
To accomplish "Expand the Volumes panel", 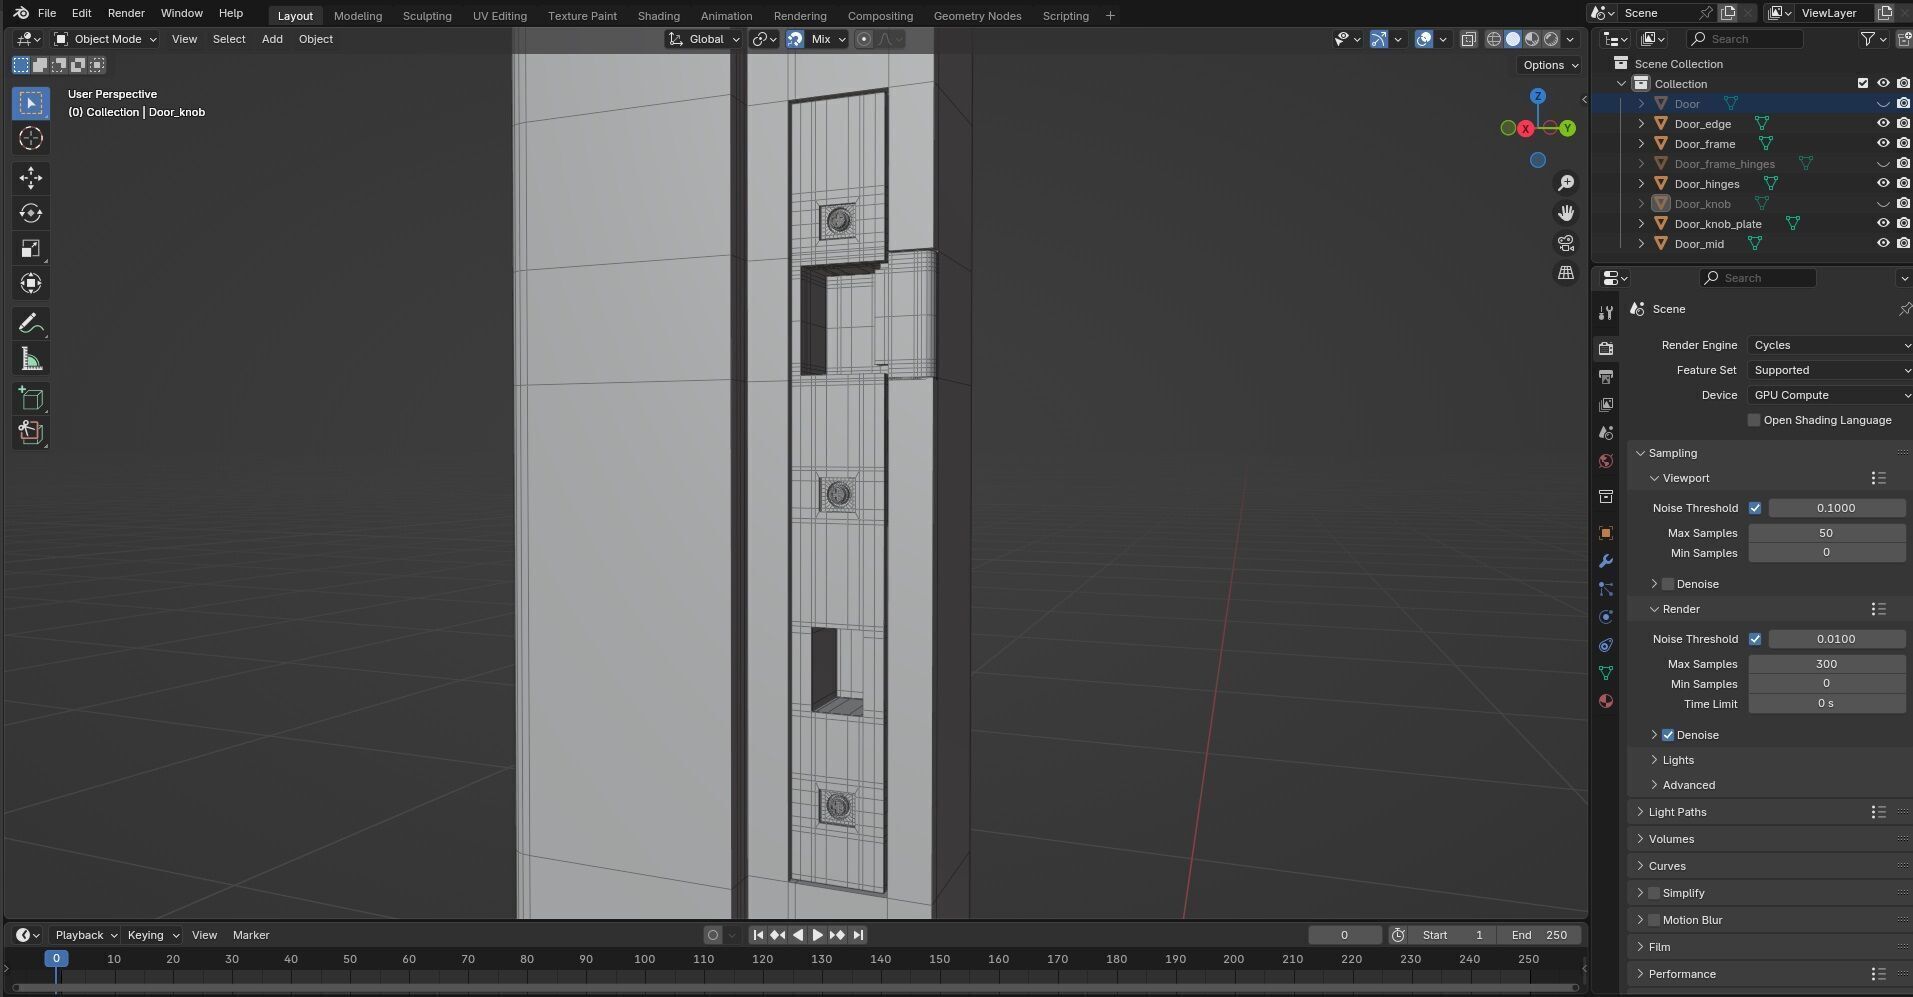I will tap(1671, 839).
